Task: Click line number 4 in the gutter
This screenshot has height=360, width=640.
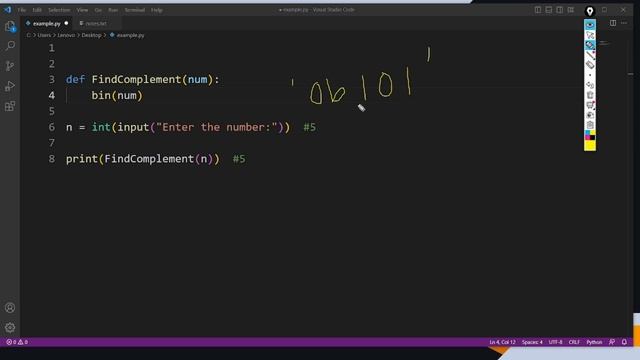Action: coord(51,96)
